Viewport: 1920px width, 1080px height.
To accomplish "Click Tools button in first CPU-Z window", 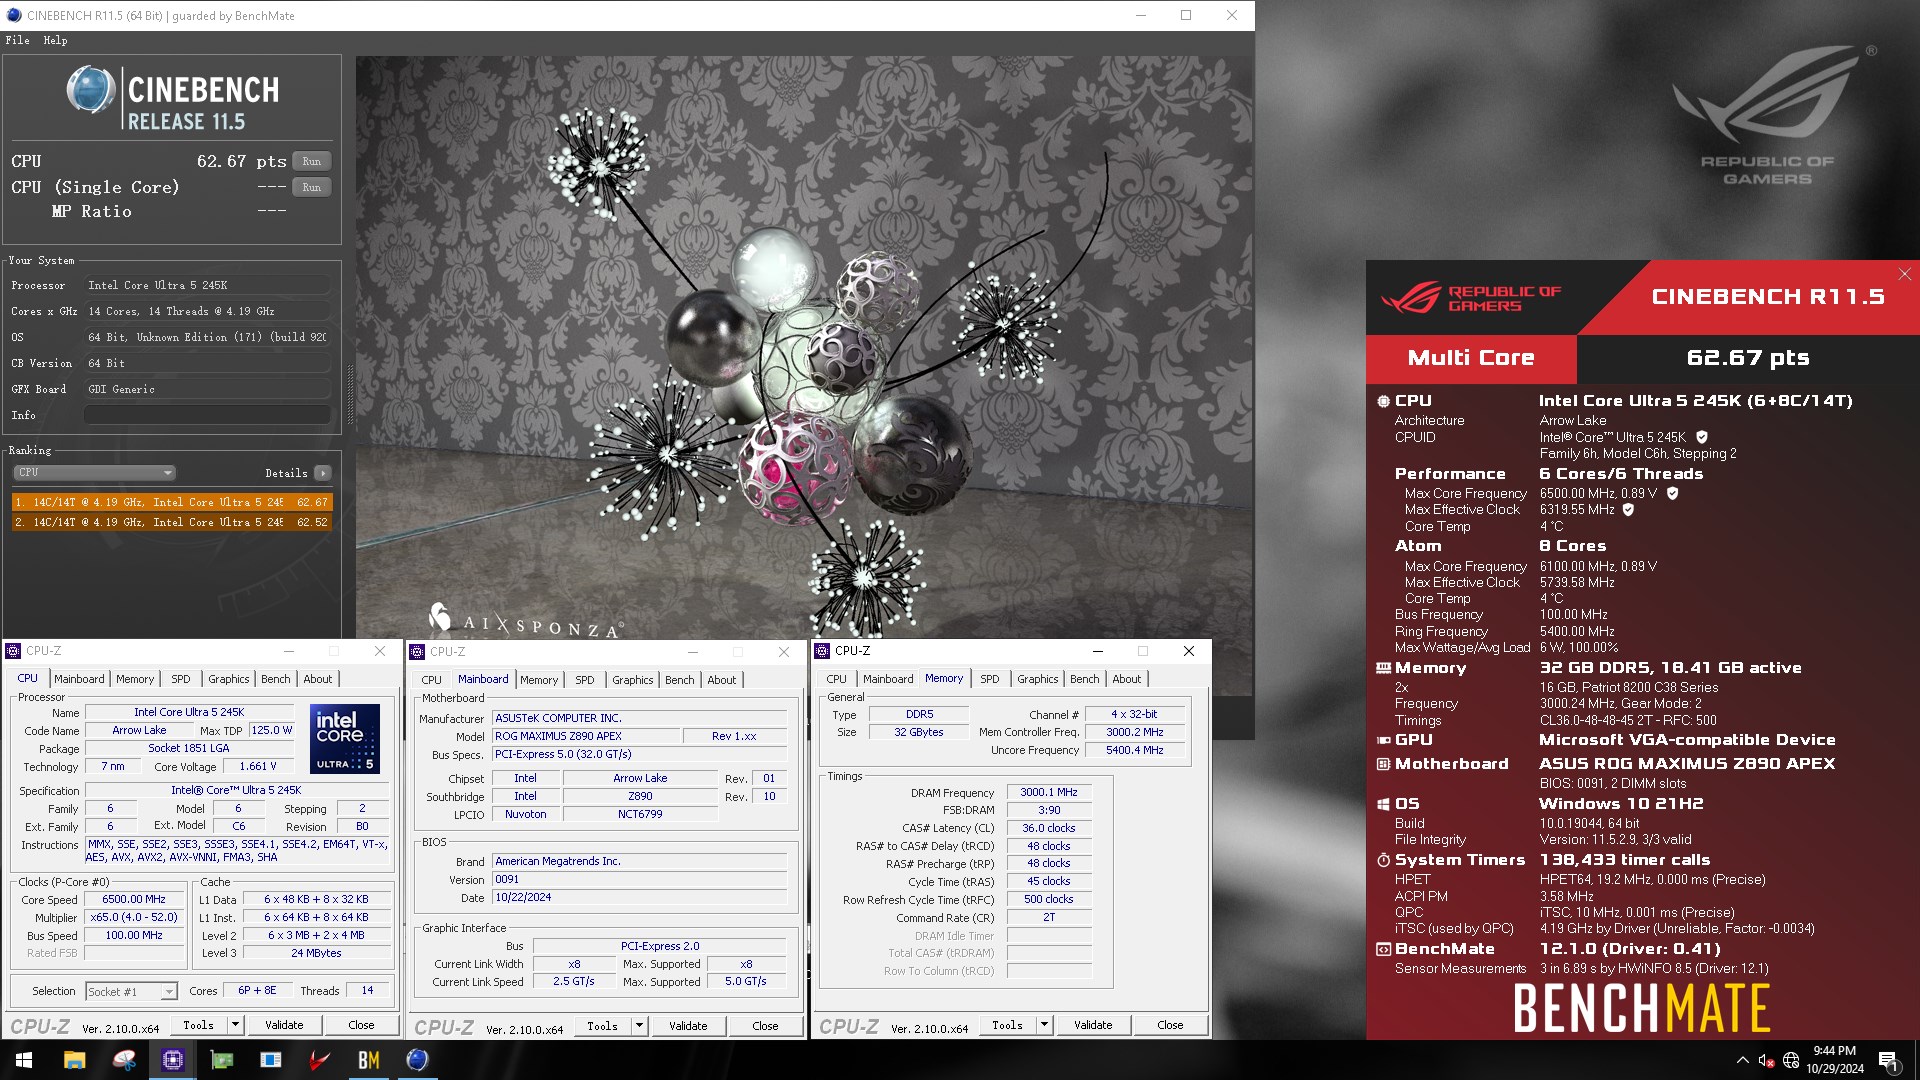I will click(199, 1025).
